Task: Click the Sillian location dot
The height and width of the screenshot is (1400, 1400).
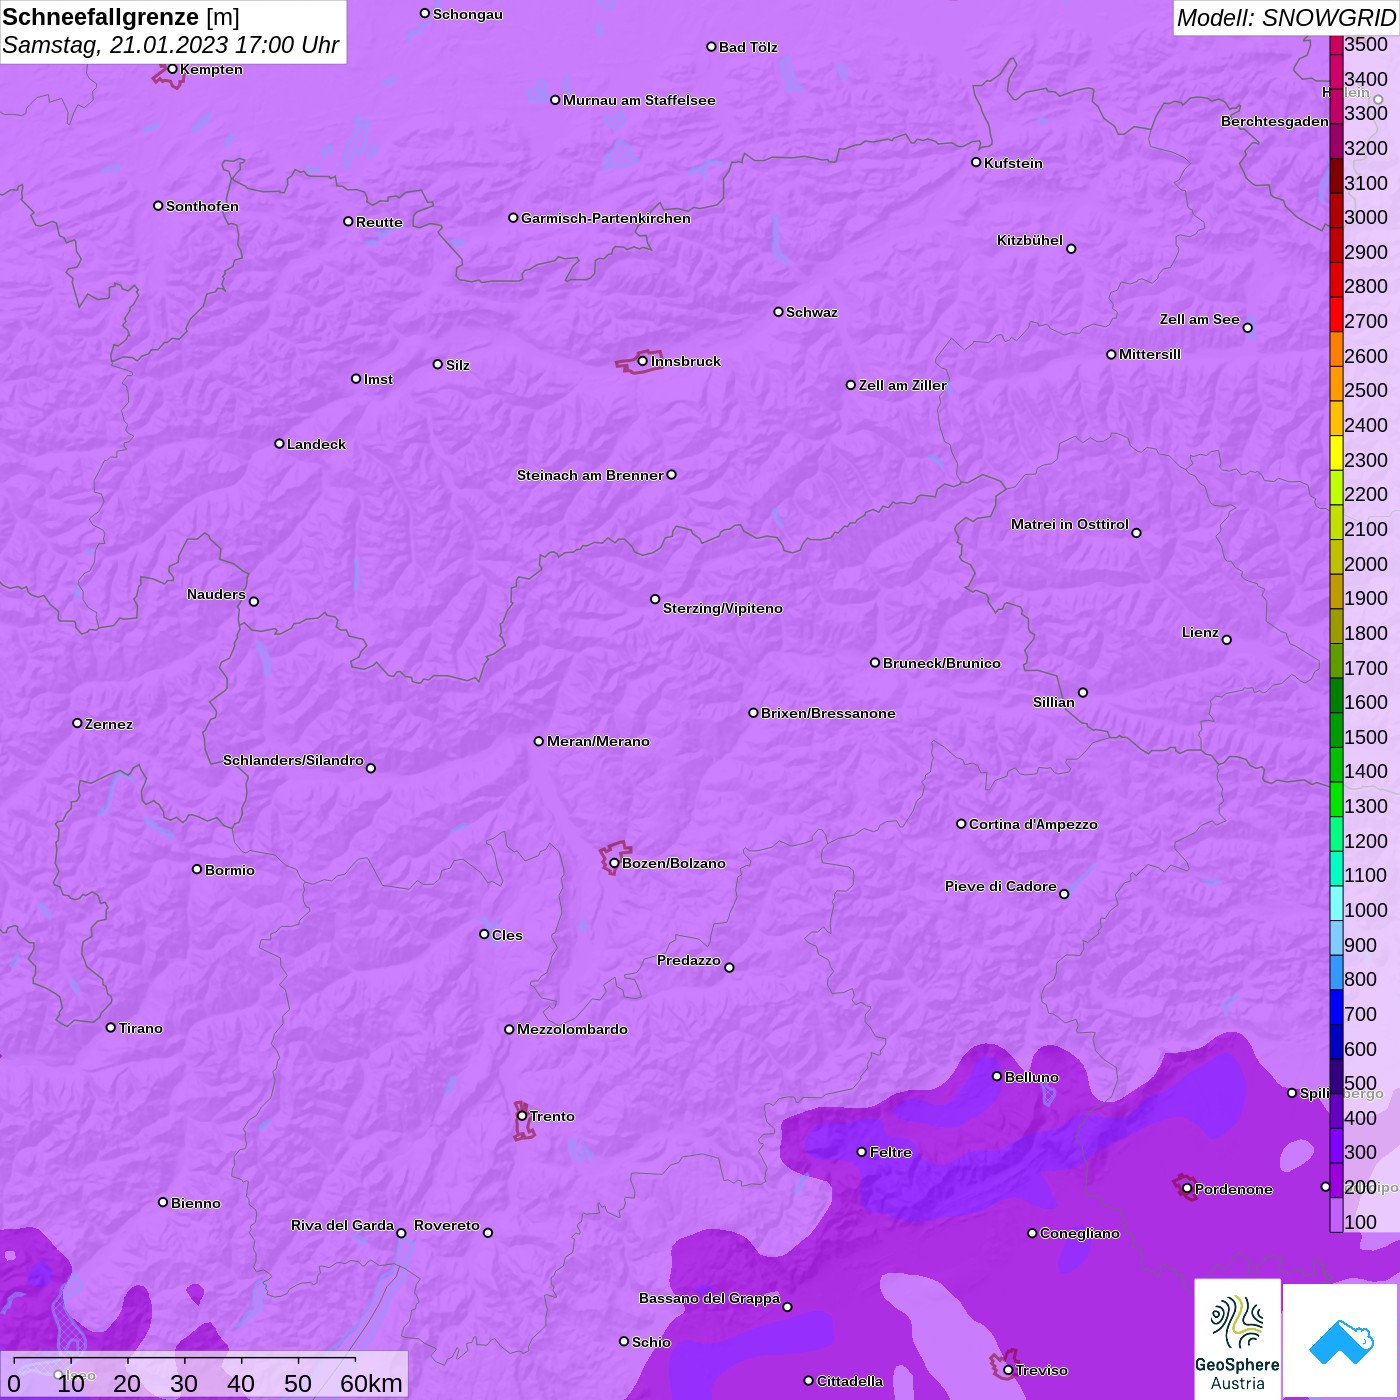Action: coord(1083,692)
